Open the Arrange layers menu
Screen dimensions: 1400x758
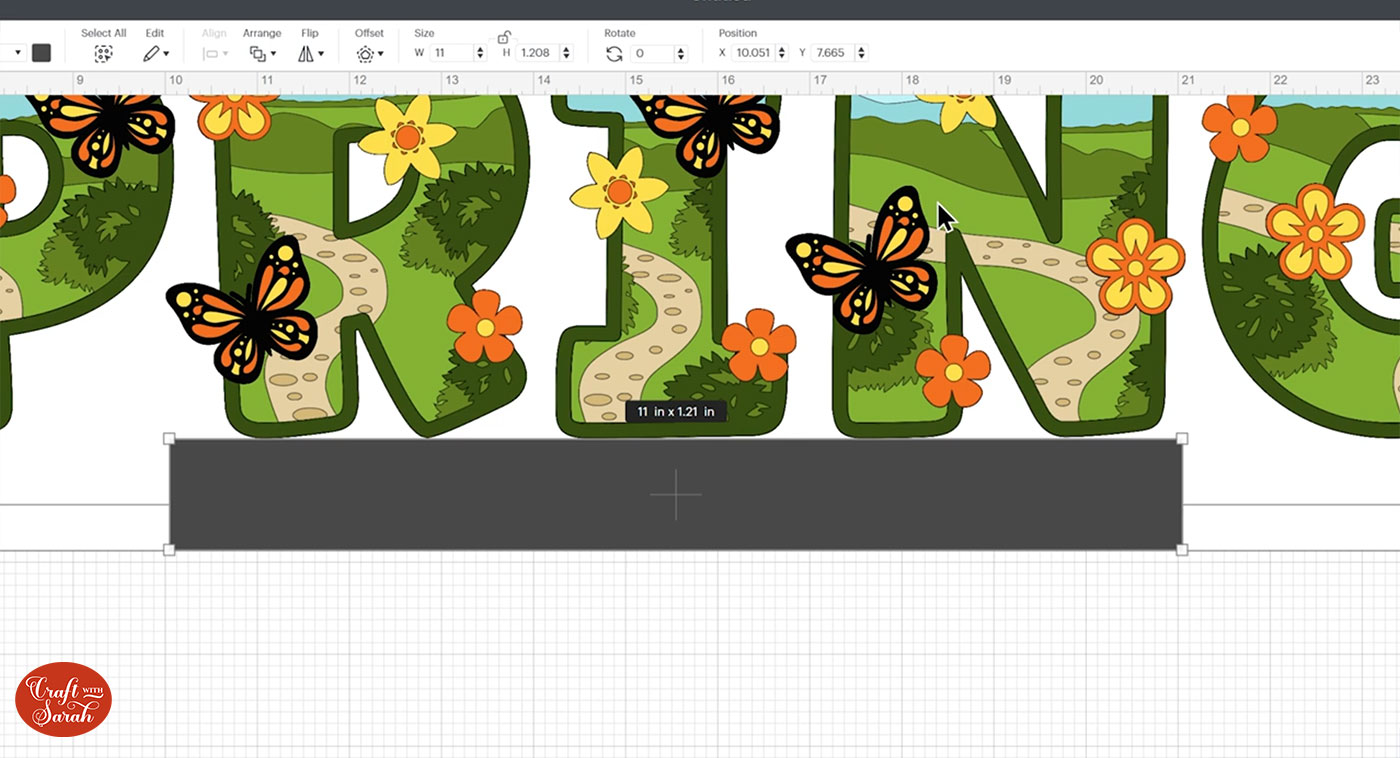tap(261, 54)
